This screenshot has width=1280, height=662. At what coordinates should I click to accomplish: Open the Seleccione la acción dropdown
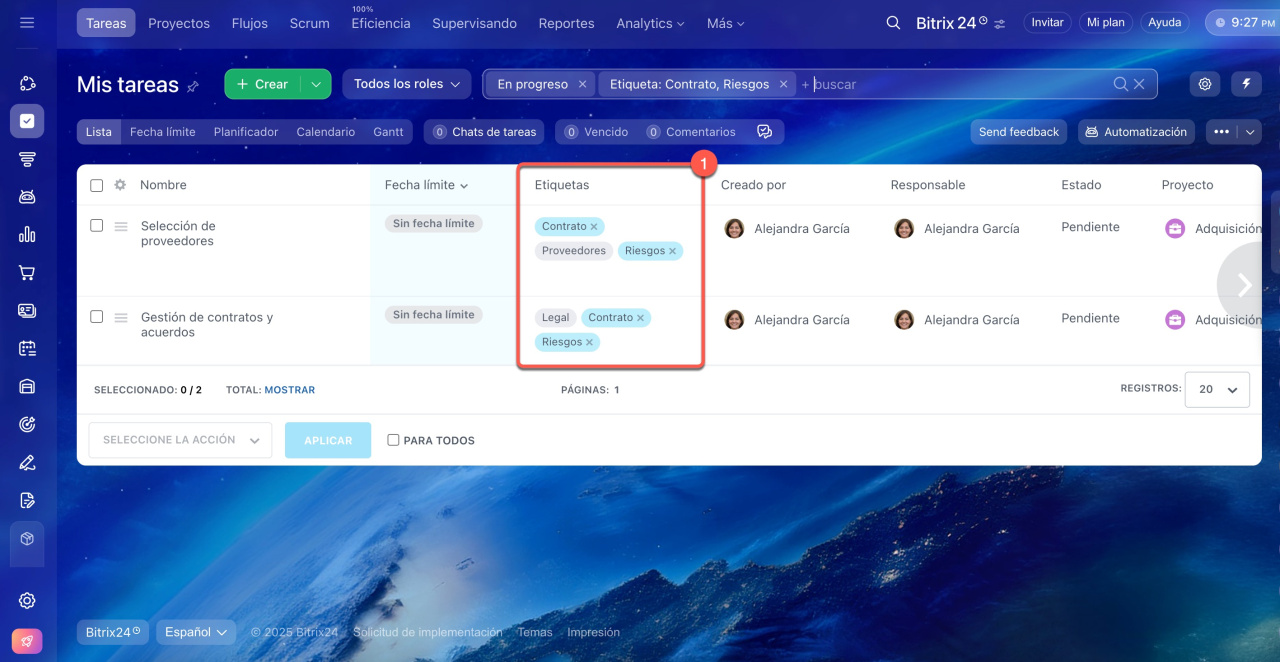click(x=180, y=440)
